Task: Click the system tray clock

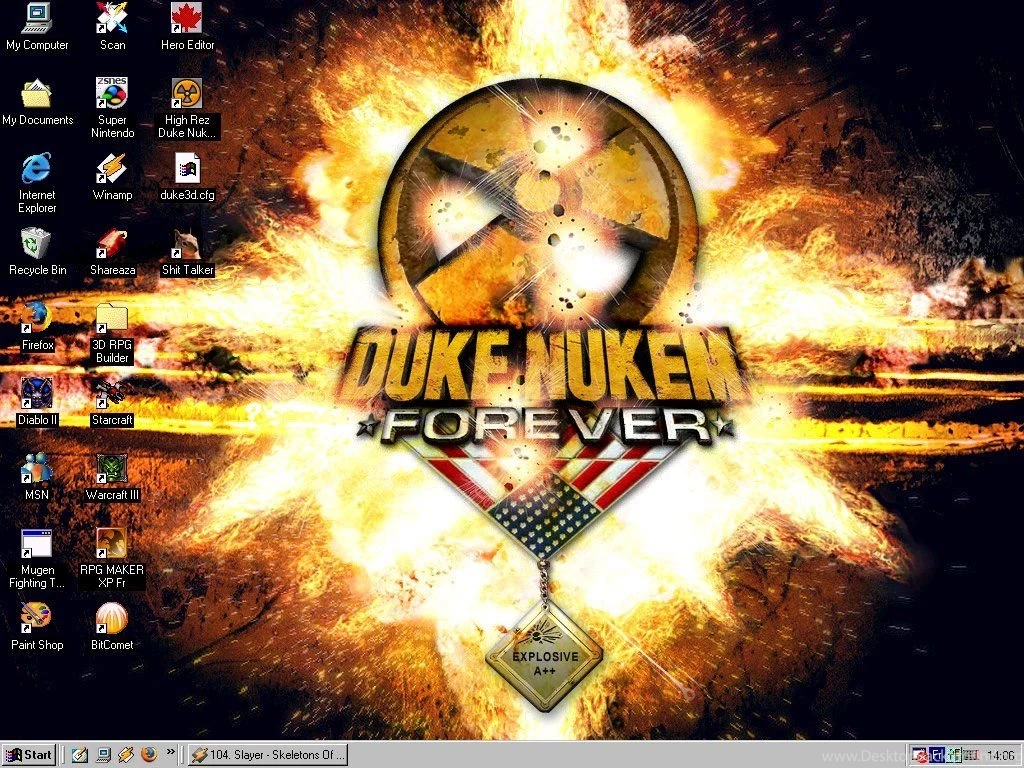Action: point(1001,755)
